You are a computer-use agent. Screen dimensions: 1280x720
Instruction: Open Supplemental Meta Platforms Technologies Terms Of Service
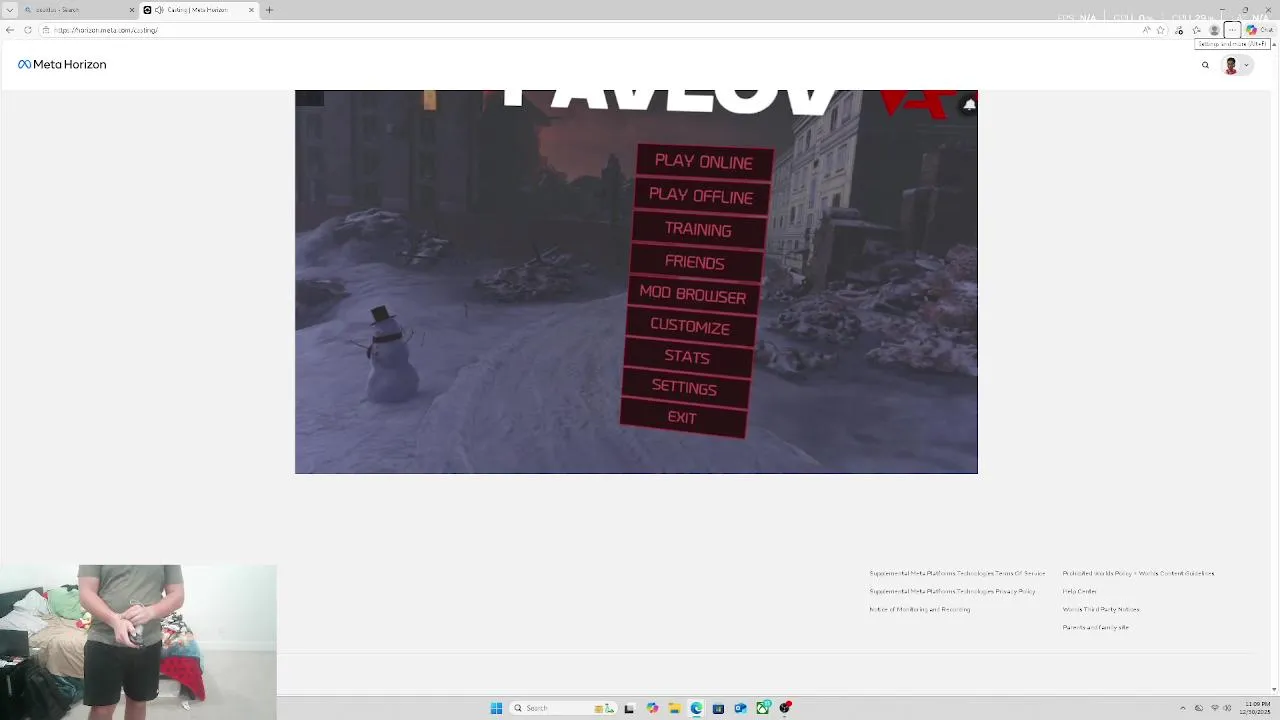click(x=957, y=573)
